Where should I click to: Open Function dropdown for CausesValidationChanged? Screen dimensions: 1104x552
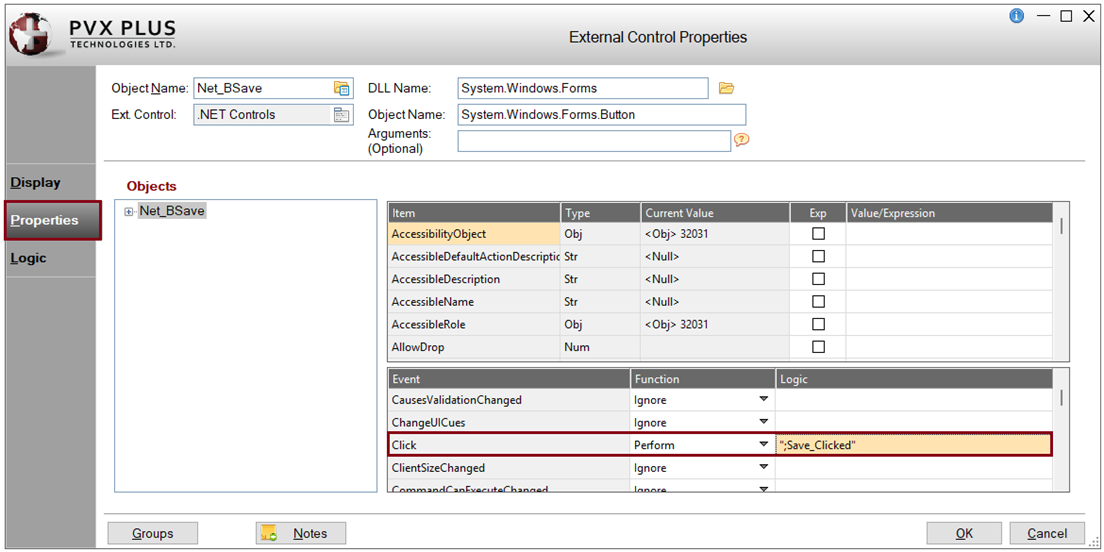pos(763,399)
